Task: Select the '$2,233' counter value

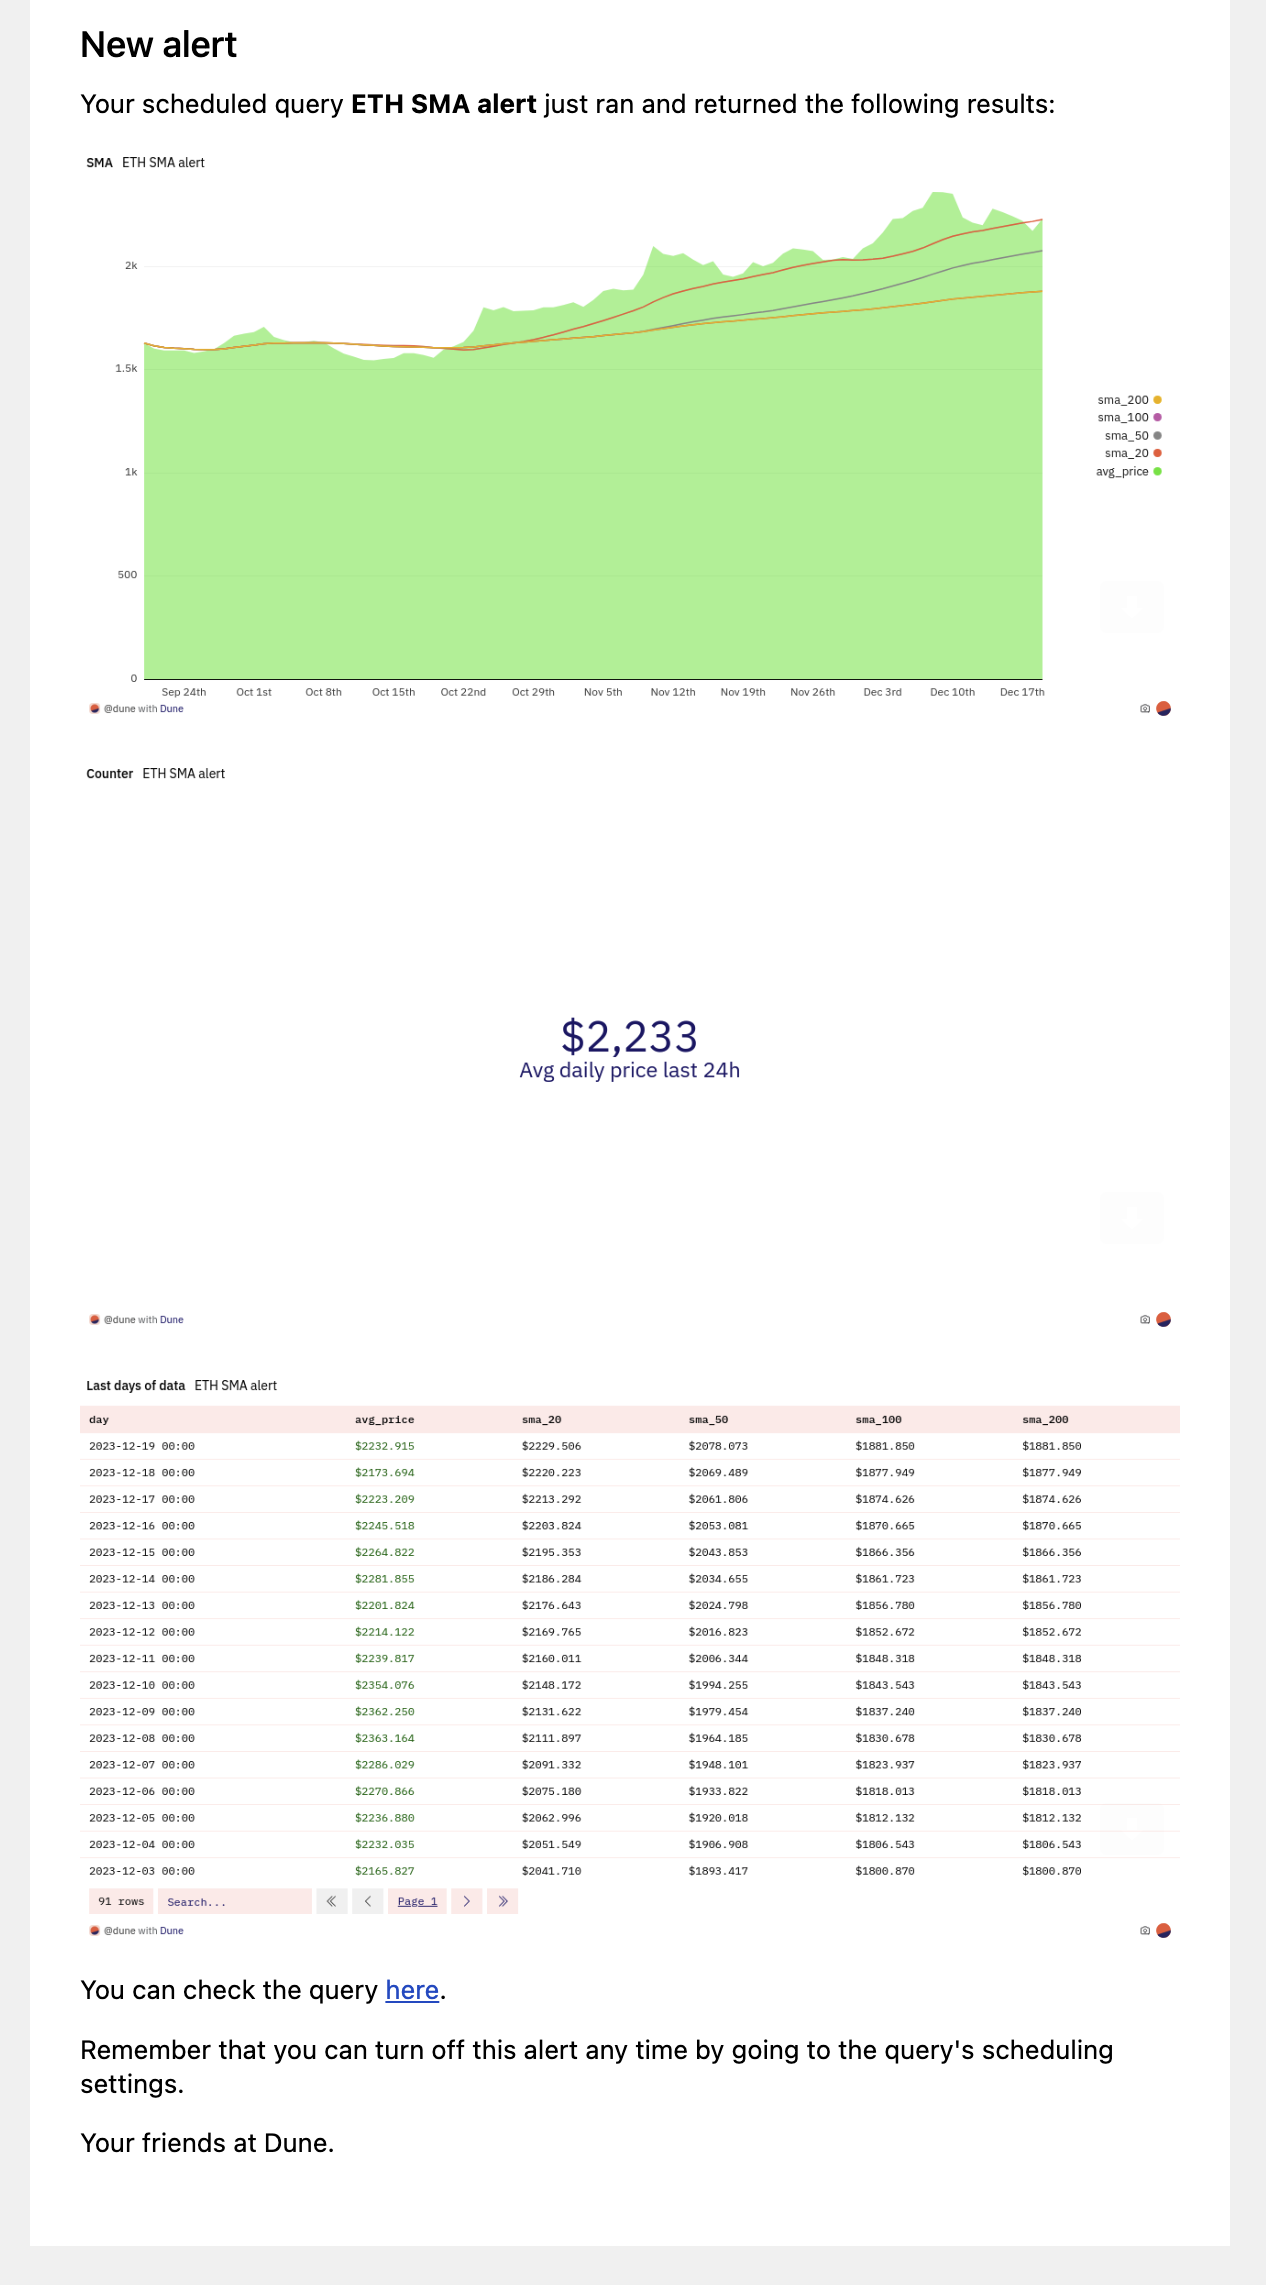Action: click(629, 1036)
